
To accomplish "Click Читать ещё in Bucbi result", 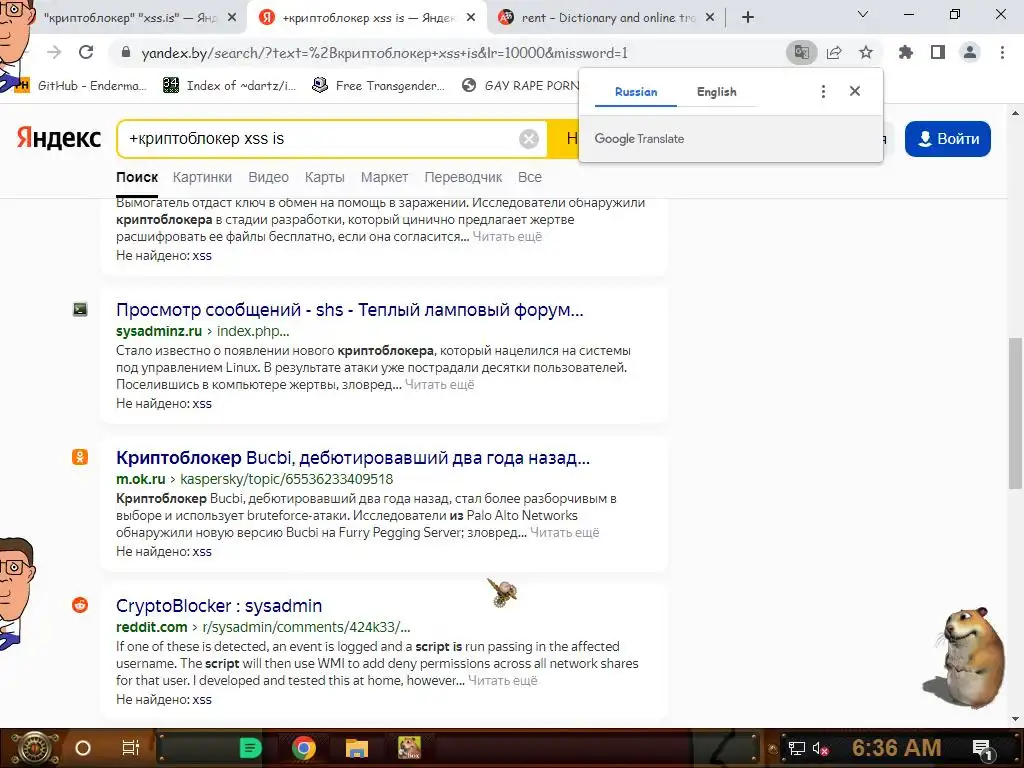I will tap(564, 533).
